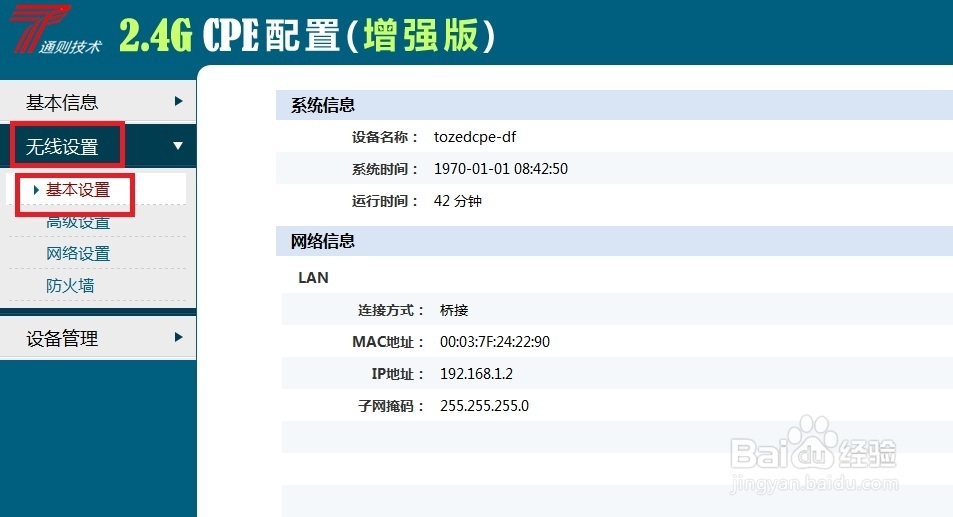Click the 设备名称 label
The image size is (953, 517).
(385, 137)
